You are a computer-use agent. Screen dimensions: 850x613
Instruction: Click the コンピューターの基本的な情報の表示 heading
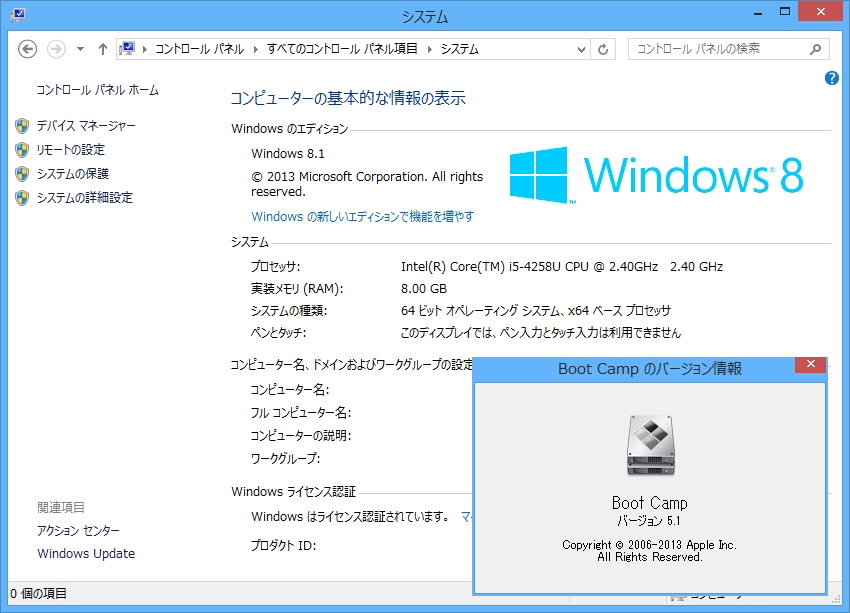pos(348,98)
